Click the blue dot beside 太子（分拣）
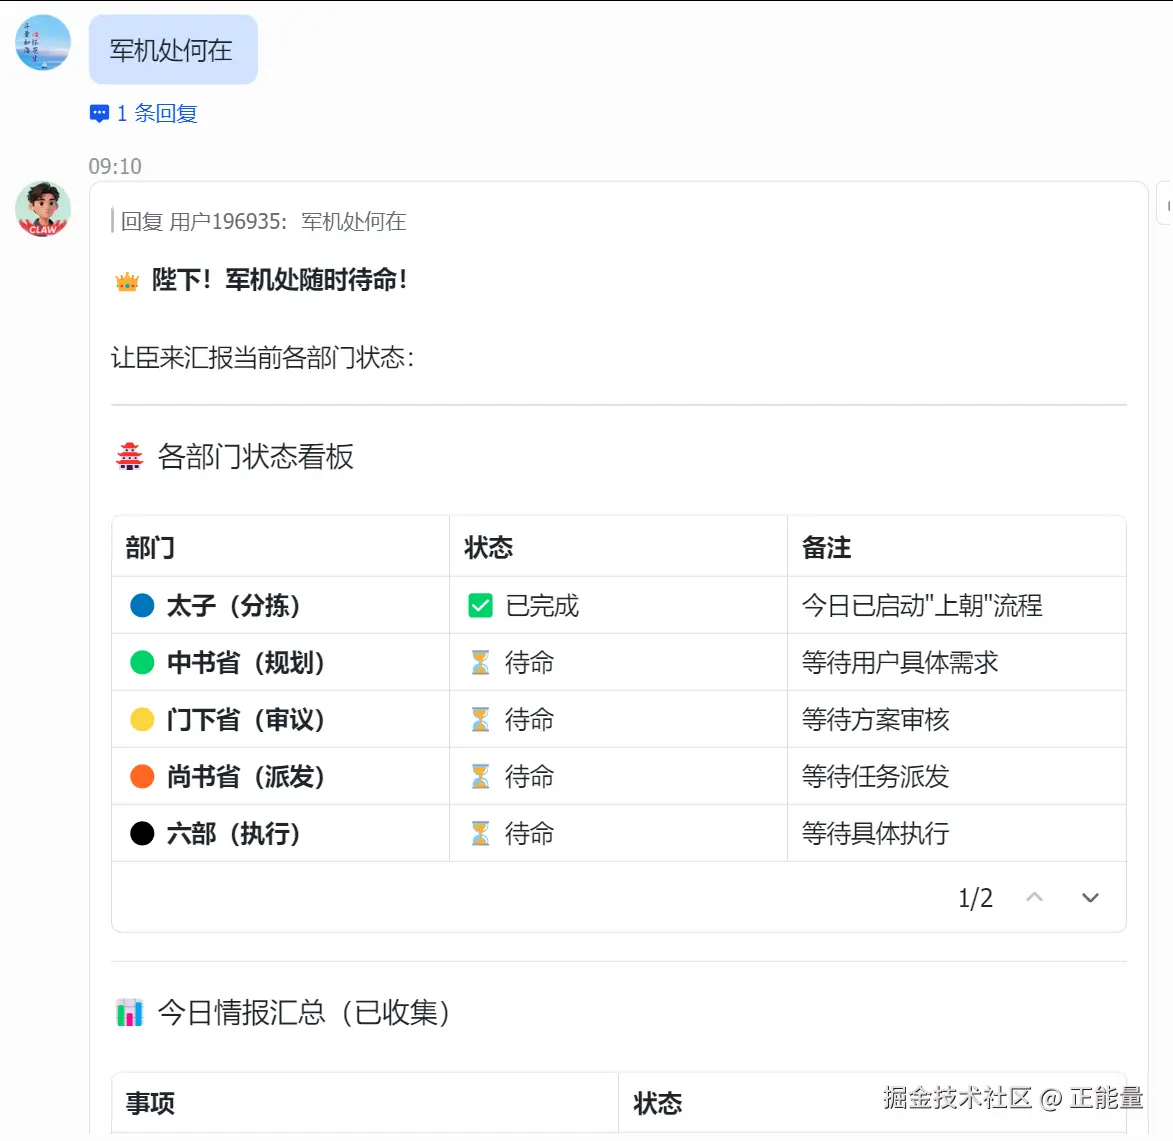 143,604
